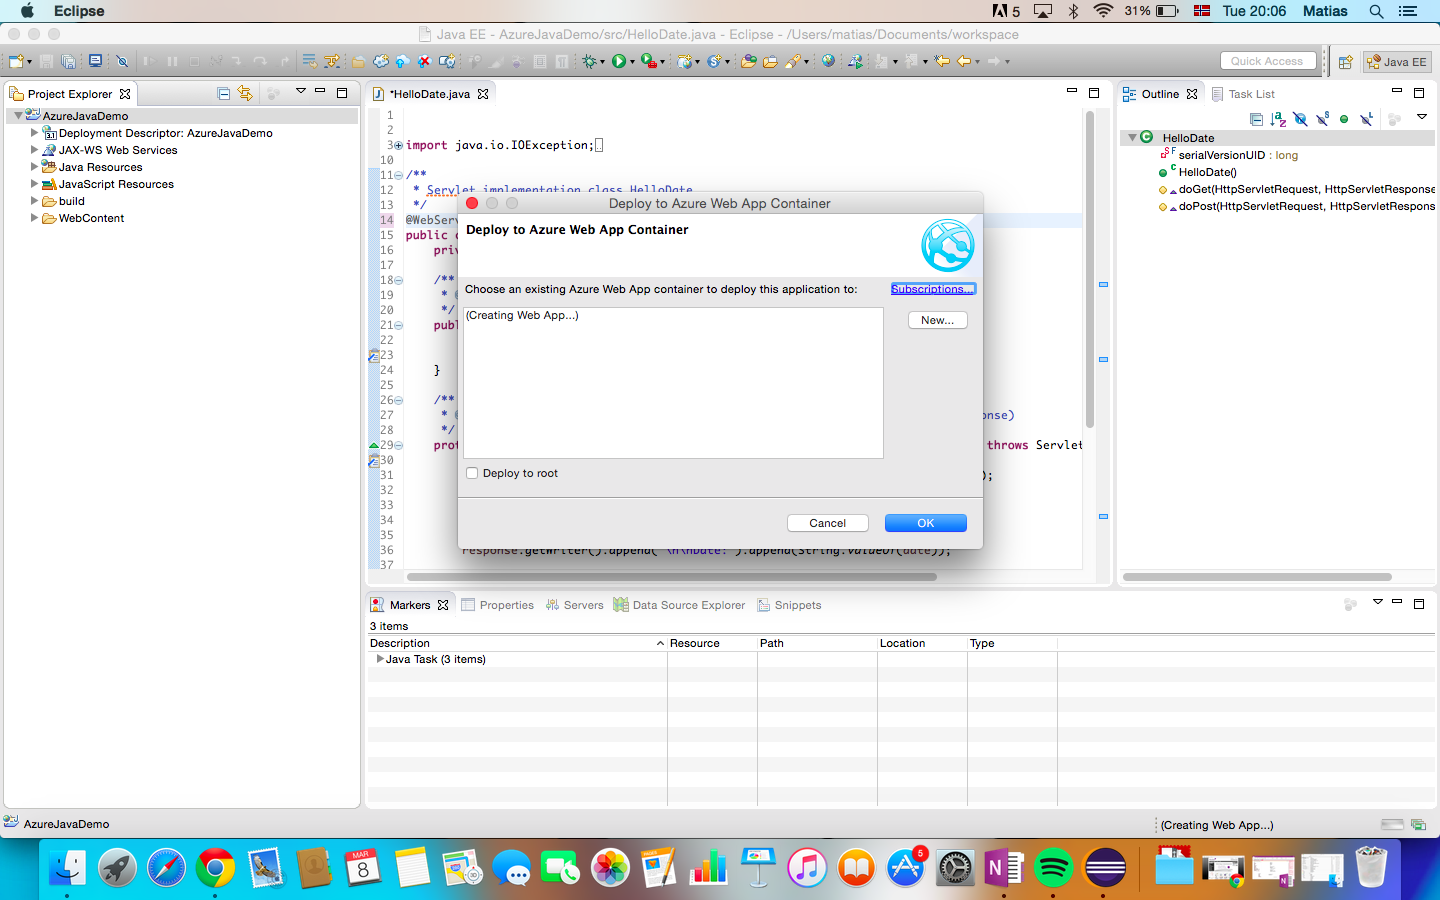Viewport: 1440px width, 900px height.
Task: Switch to the Java EE perspective button
Action: pos(1397,62)
